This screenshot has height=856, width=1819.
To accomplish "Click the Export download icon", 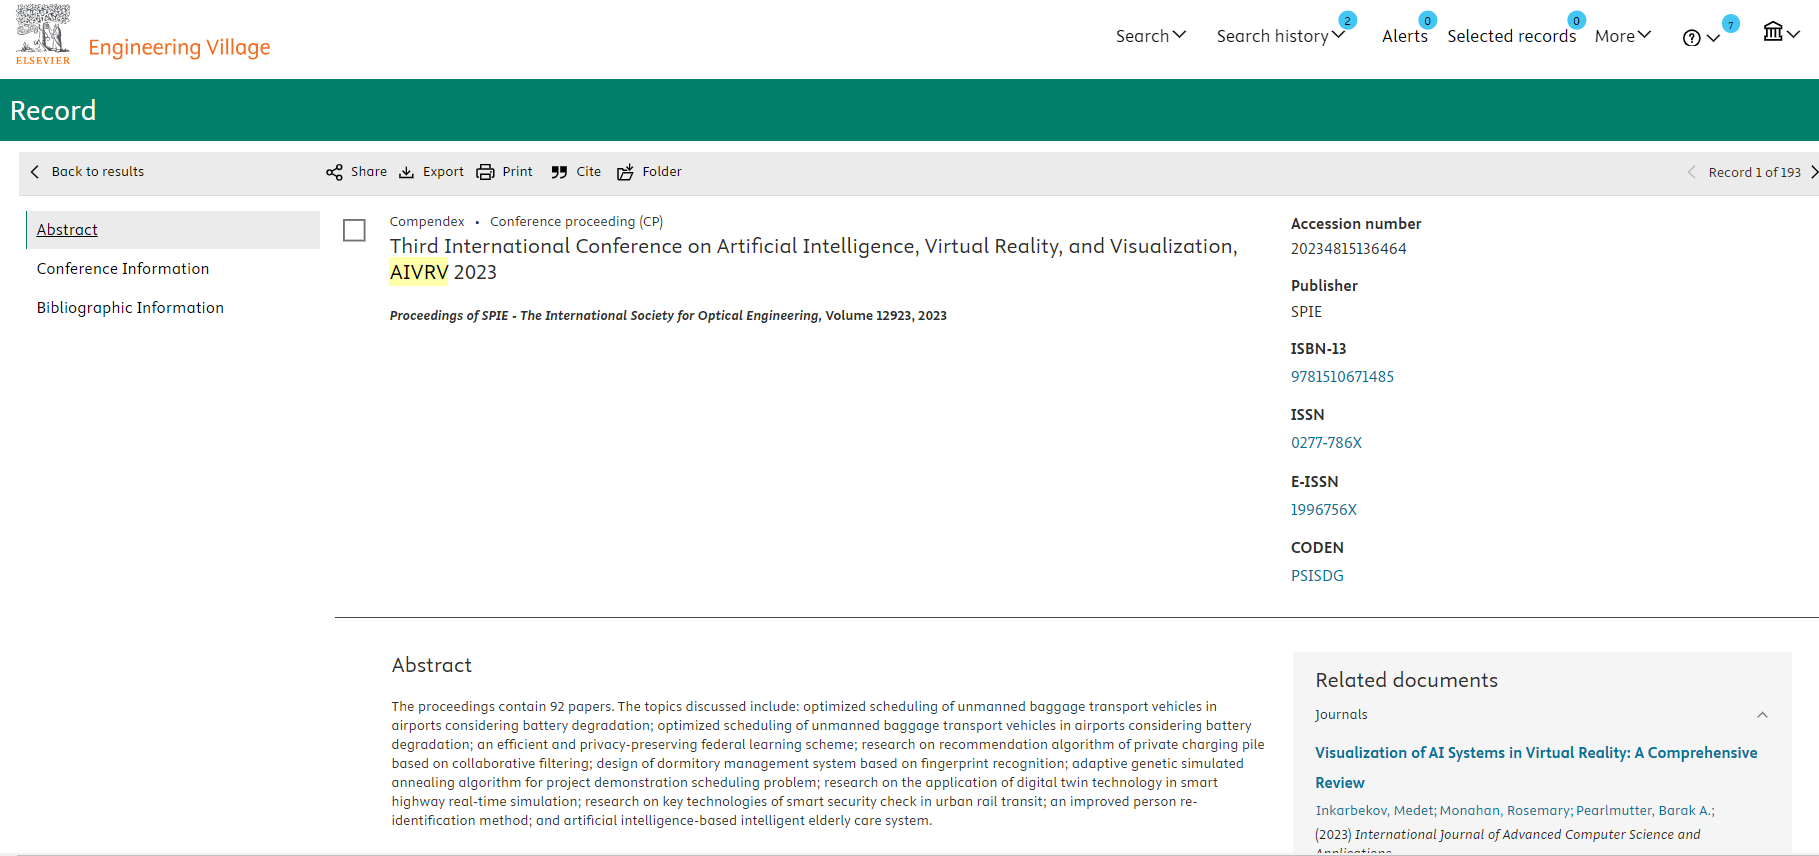I will pyautogui.click(x=406, y=172).
